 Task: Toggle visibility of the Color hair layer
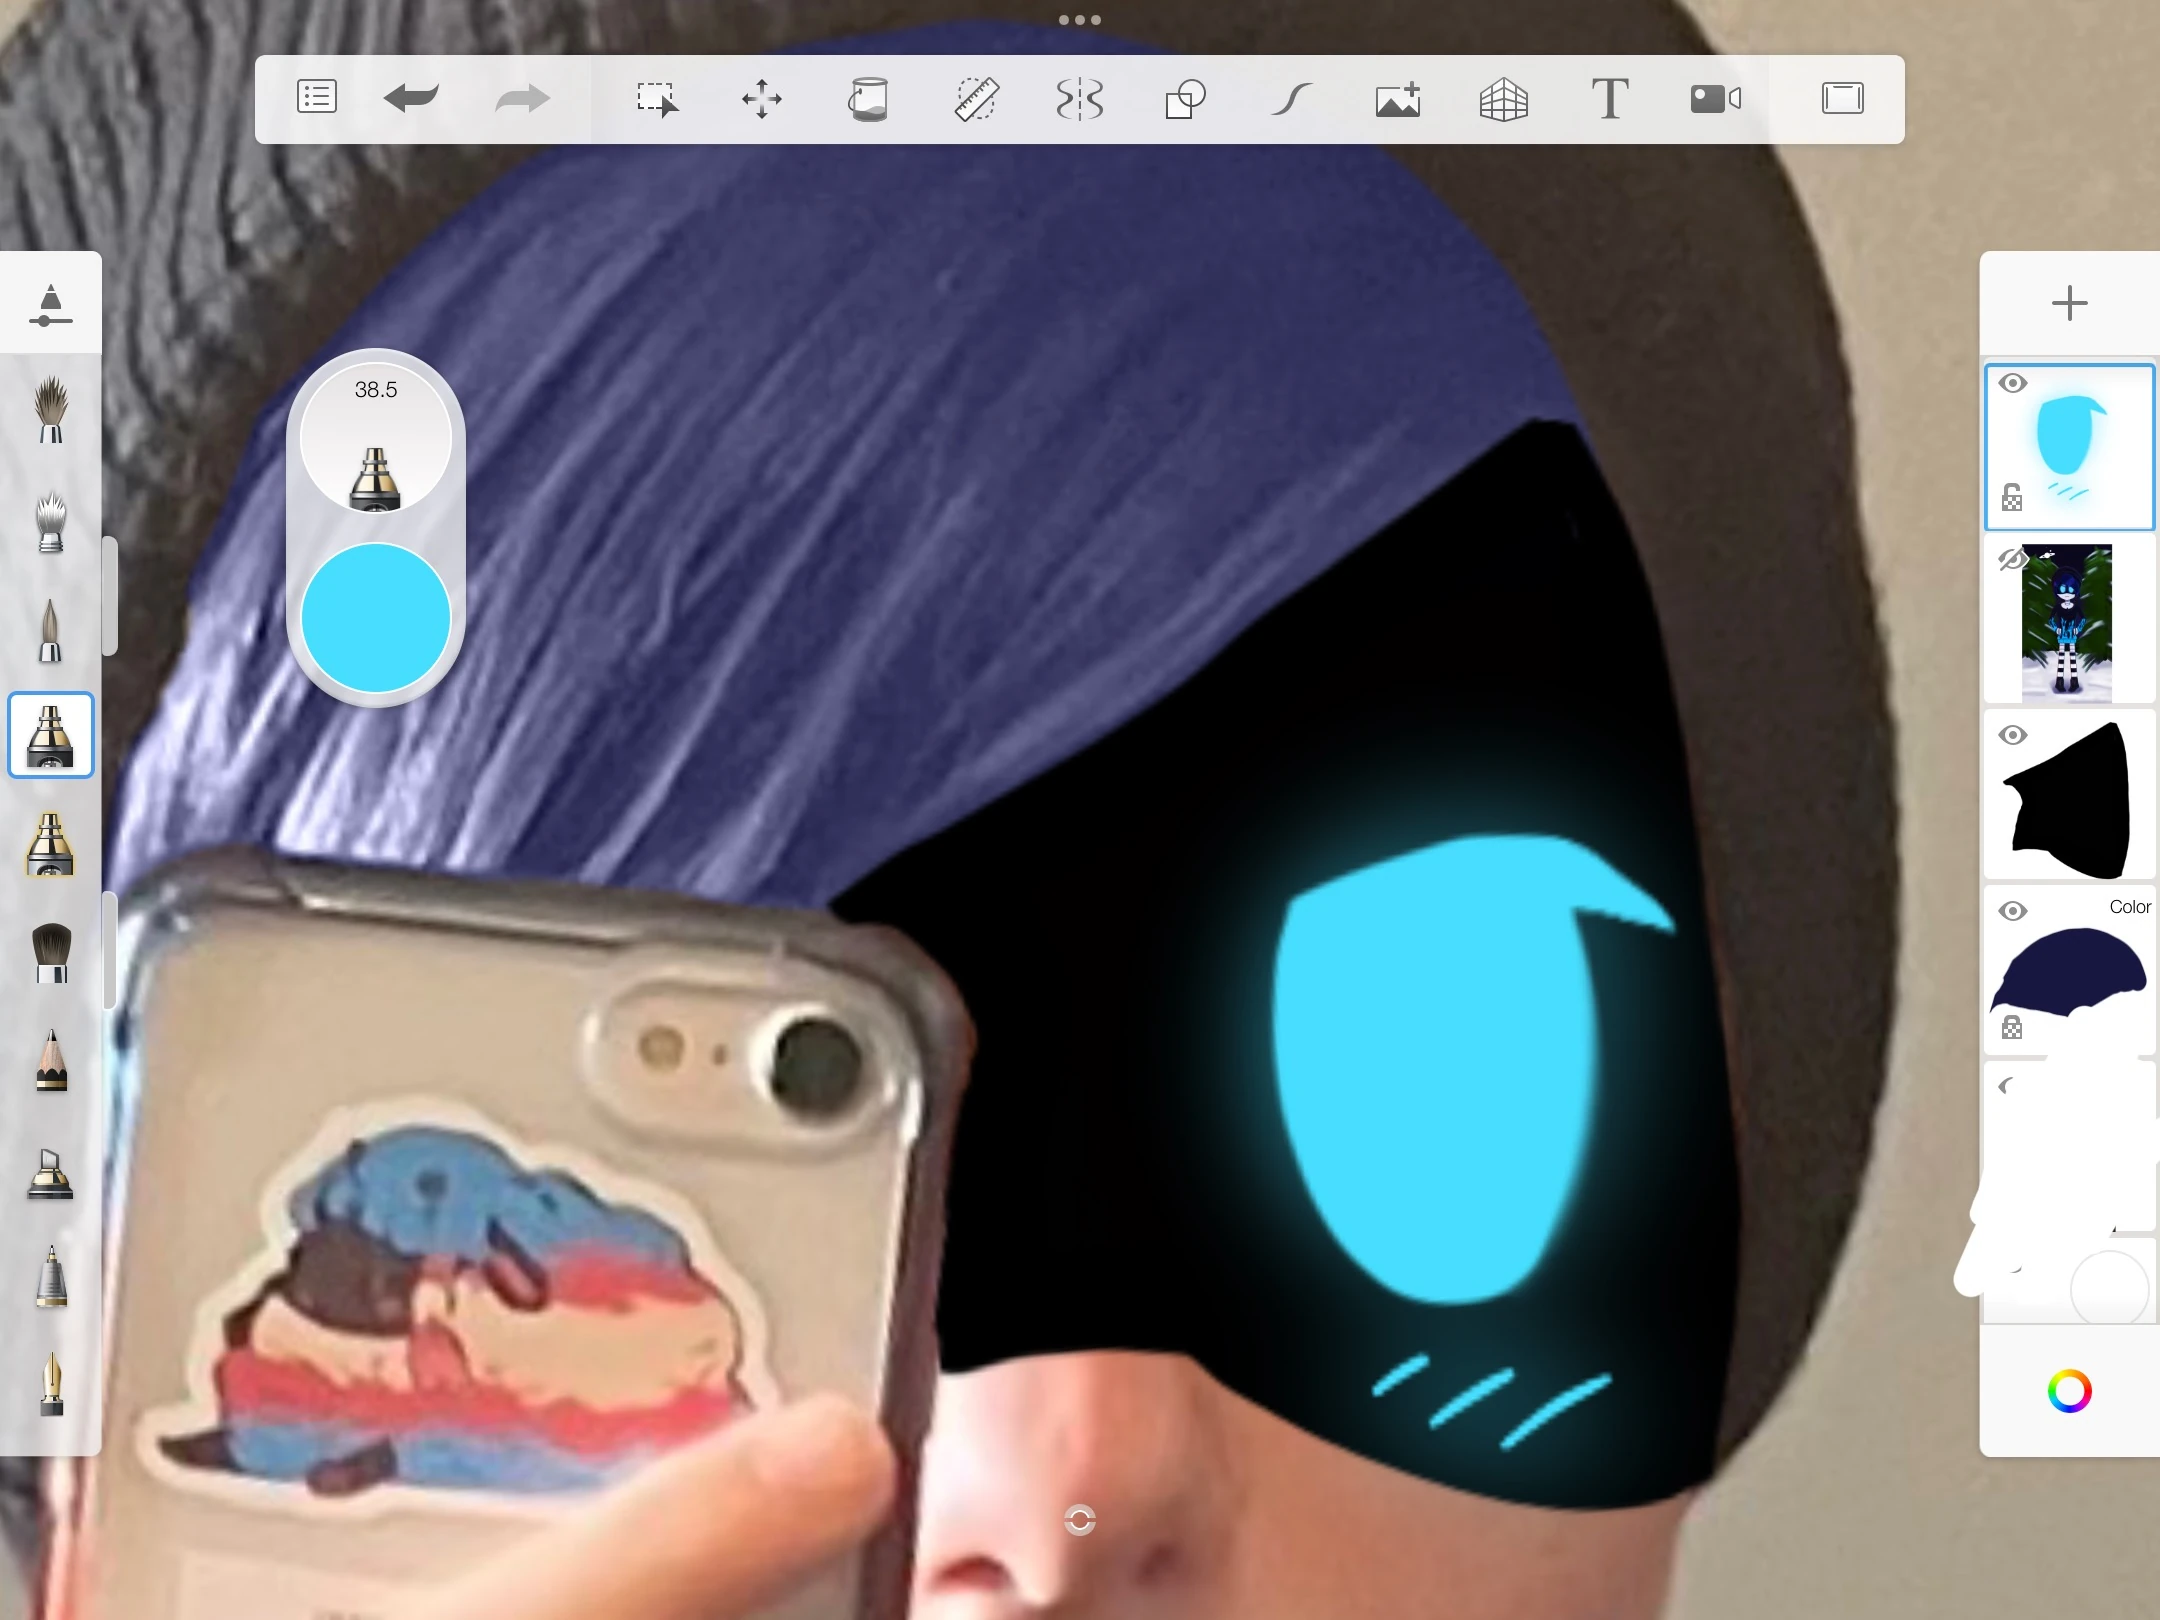[x=2012, y=911]
